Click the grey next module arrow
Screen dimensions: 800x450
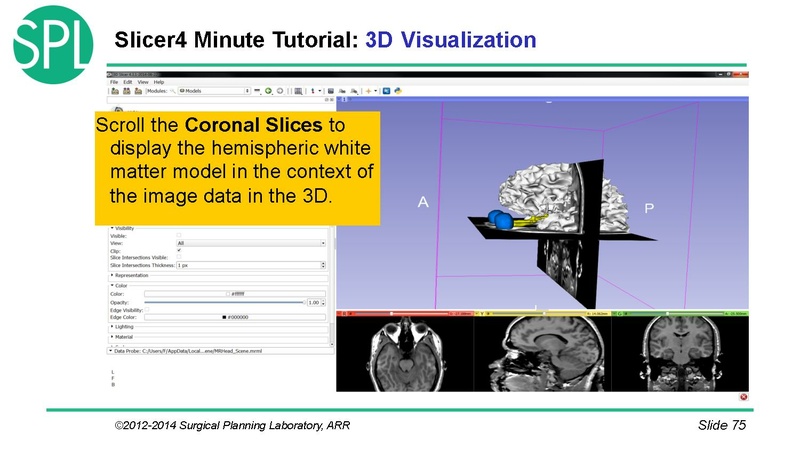(280, 91)
